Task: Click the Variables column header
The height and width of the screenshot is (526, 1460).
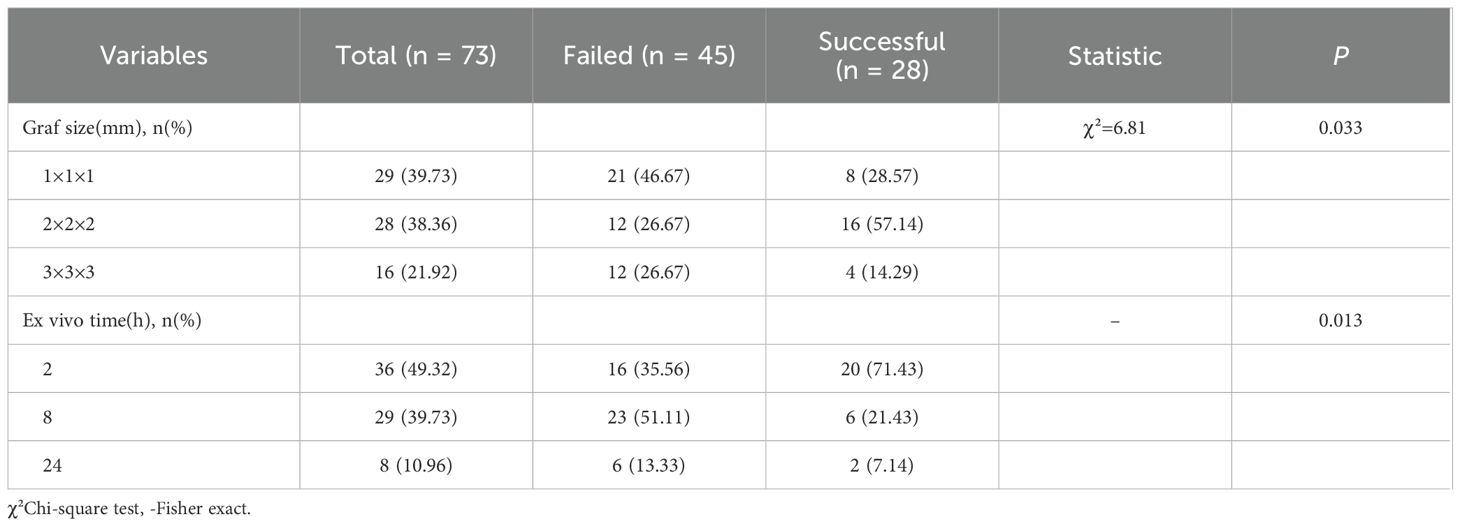Action: [x=153, y=56]
